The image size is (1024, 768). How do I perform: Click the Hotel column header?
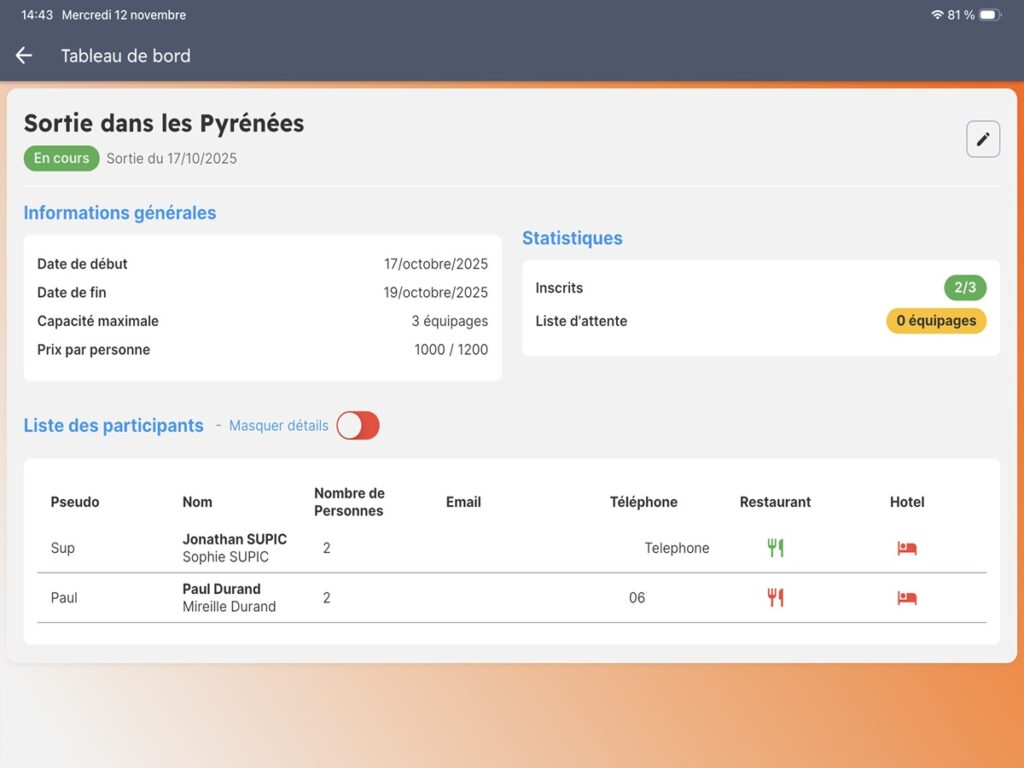[x=907, y=502]
